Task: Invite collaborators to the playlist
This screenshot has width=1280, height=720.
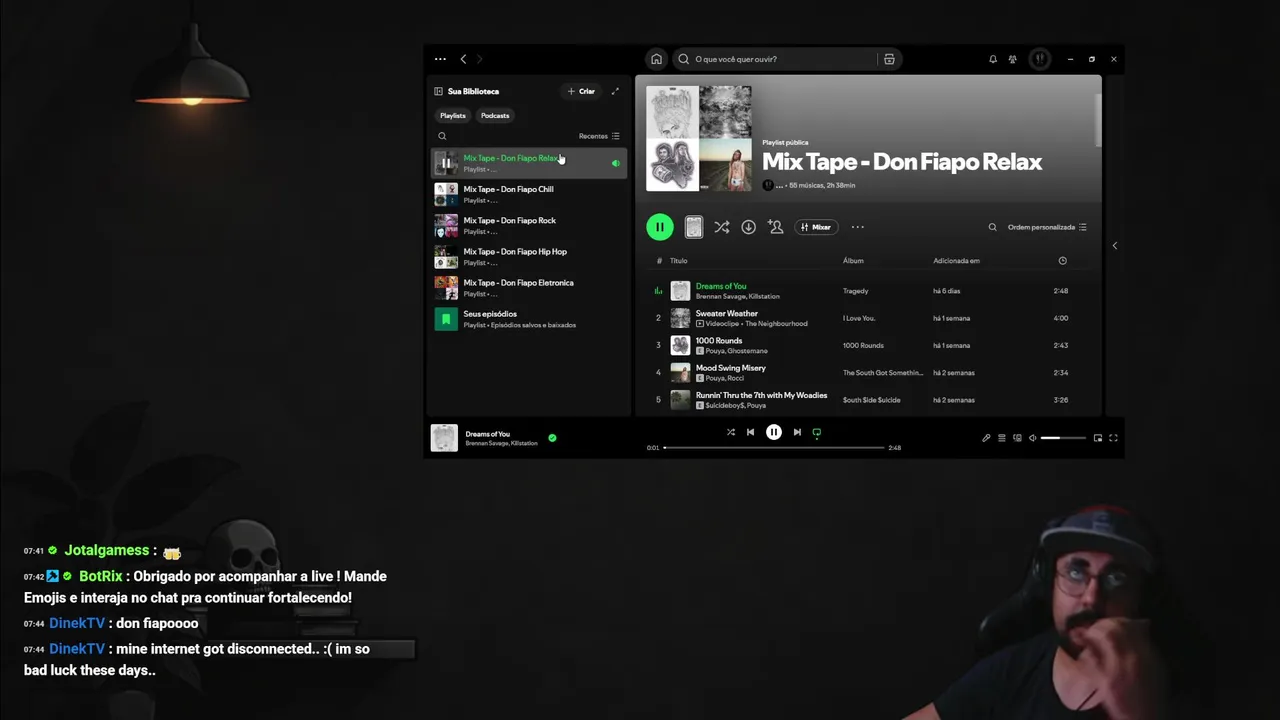Action: click(x=775, y=227)
